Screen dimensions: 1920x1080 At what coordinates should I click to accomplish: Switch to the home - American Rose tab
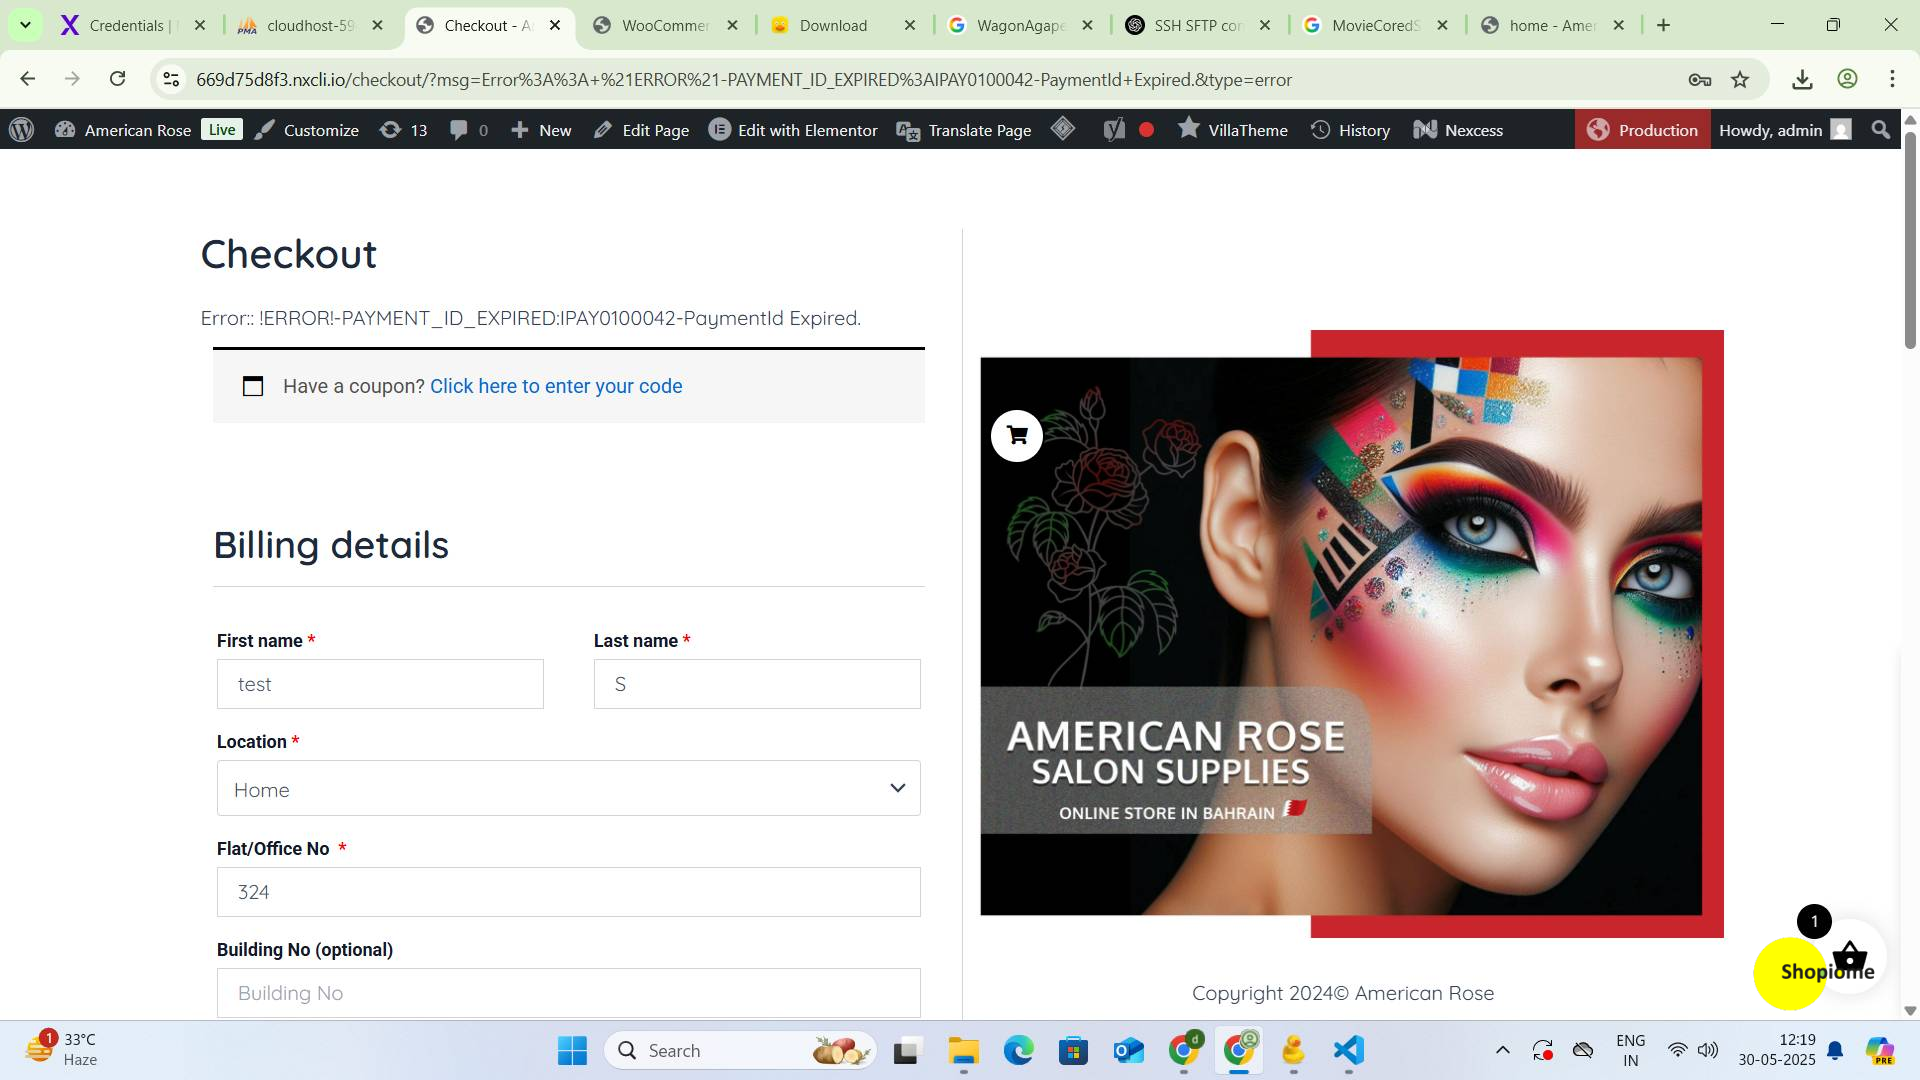tap(1552, 25)
